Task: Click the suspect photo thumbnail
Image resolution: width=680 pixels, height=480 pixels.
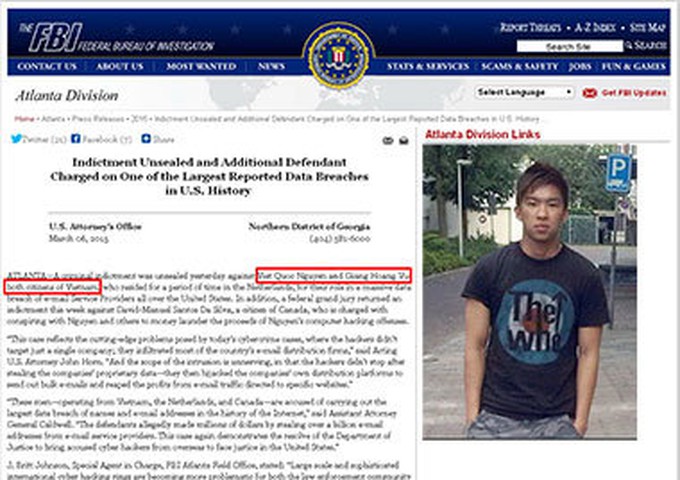Action: point(530,292)
